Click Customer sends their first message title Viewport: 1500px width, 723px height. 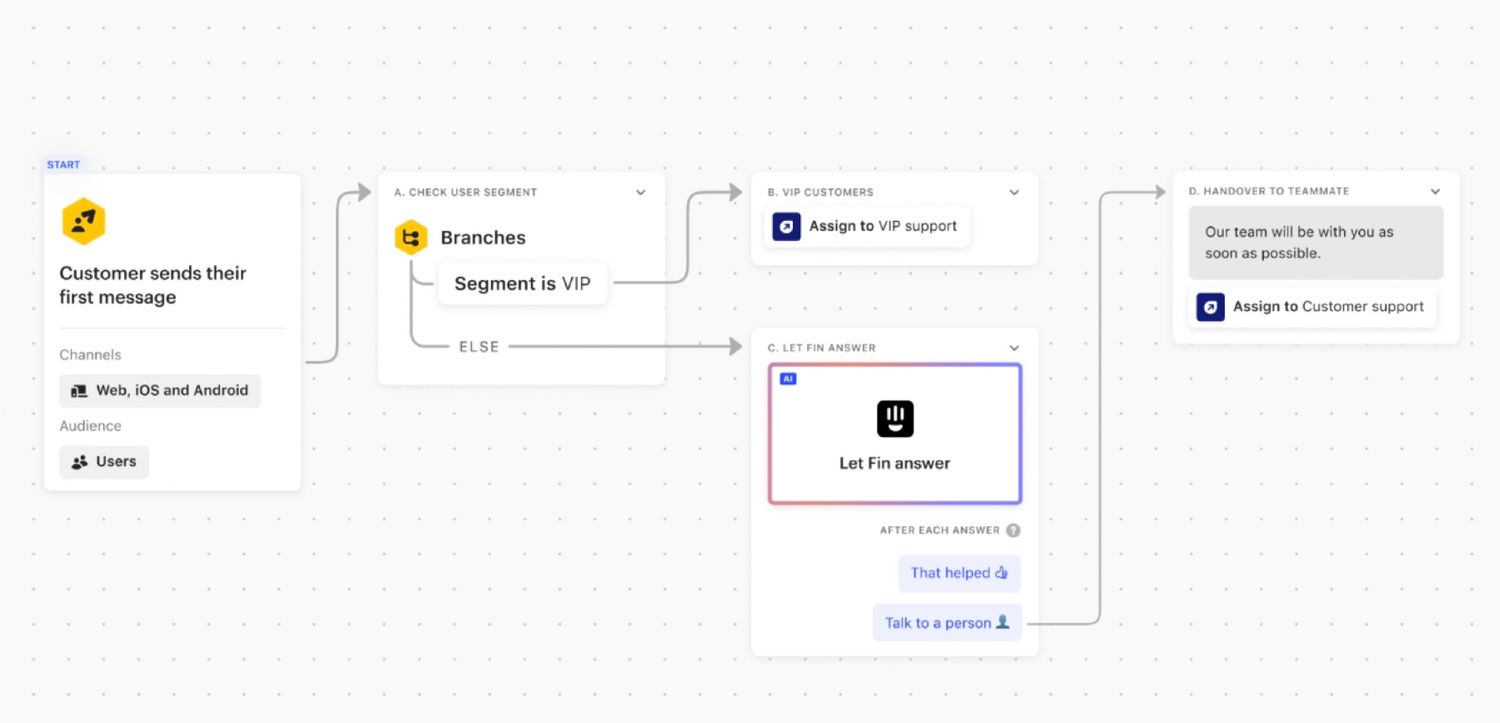[x=153, y=285]
